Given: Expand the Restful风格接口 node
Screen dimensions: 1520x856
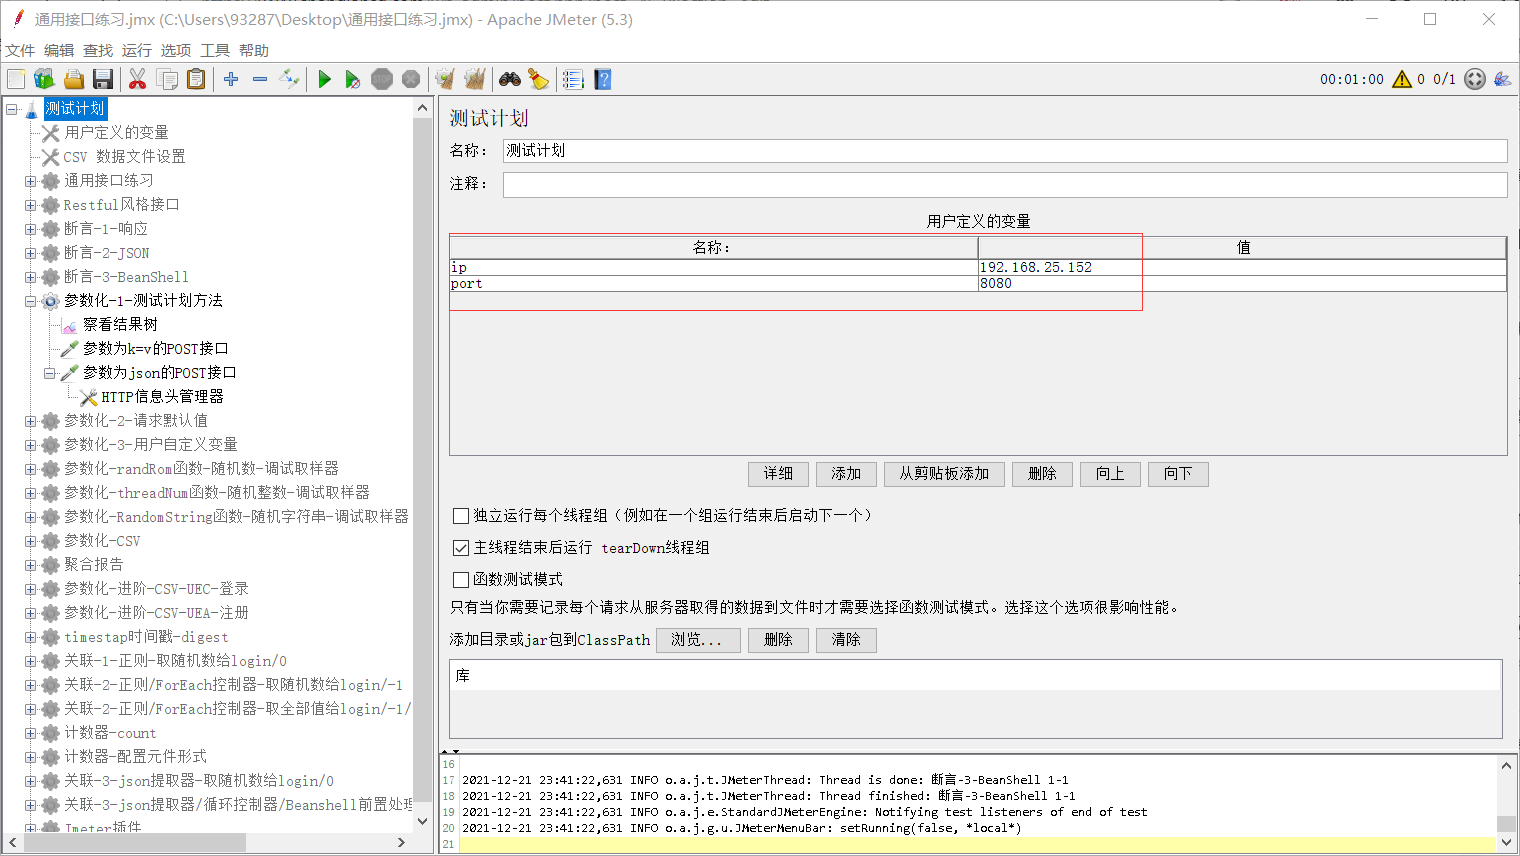Looking at the screenshot, I should [31, 205].
